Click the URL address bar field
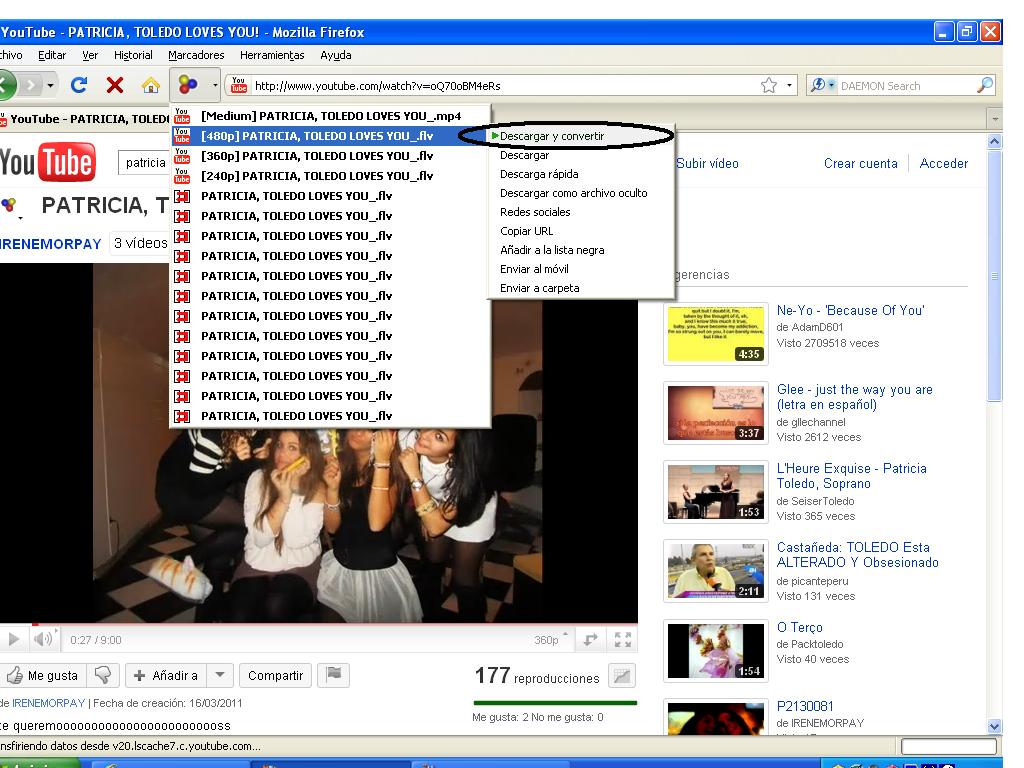The height and width of the screenshot is (768, 1024). click(503, 86)
